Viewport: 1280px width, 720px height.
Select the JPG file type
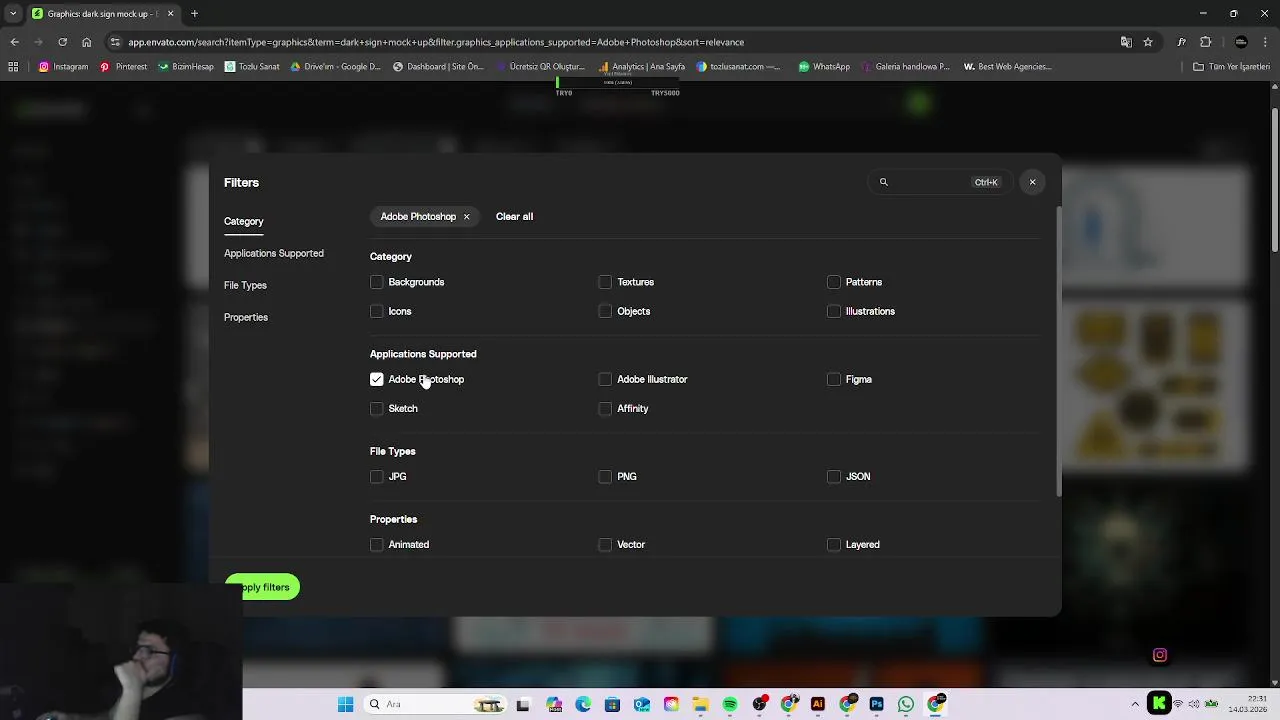pos(377,476)
